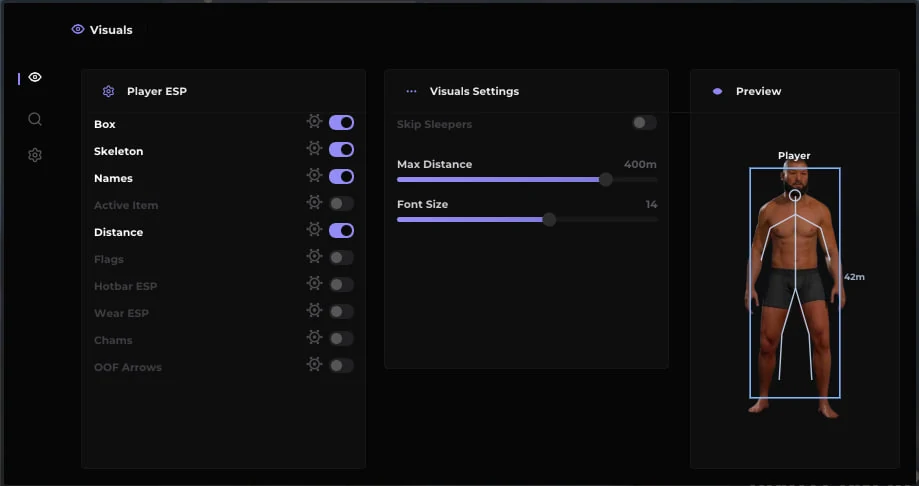Click the Player ESP header gear icon
Viewport: 919px width, 486px height.
coord(108,91)
